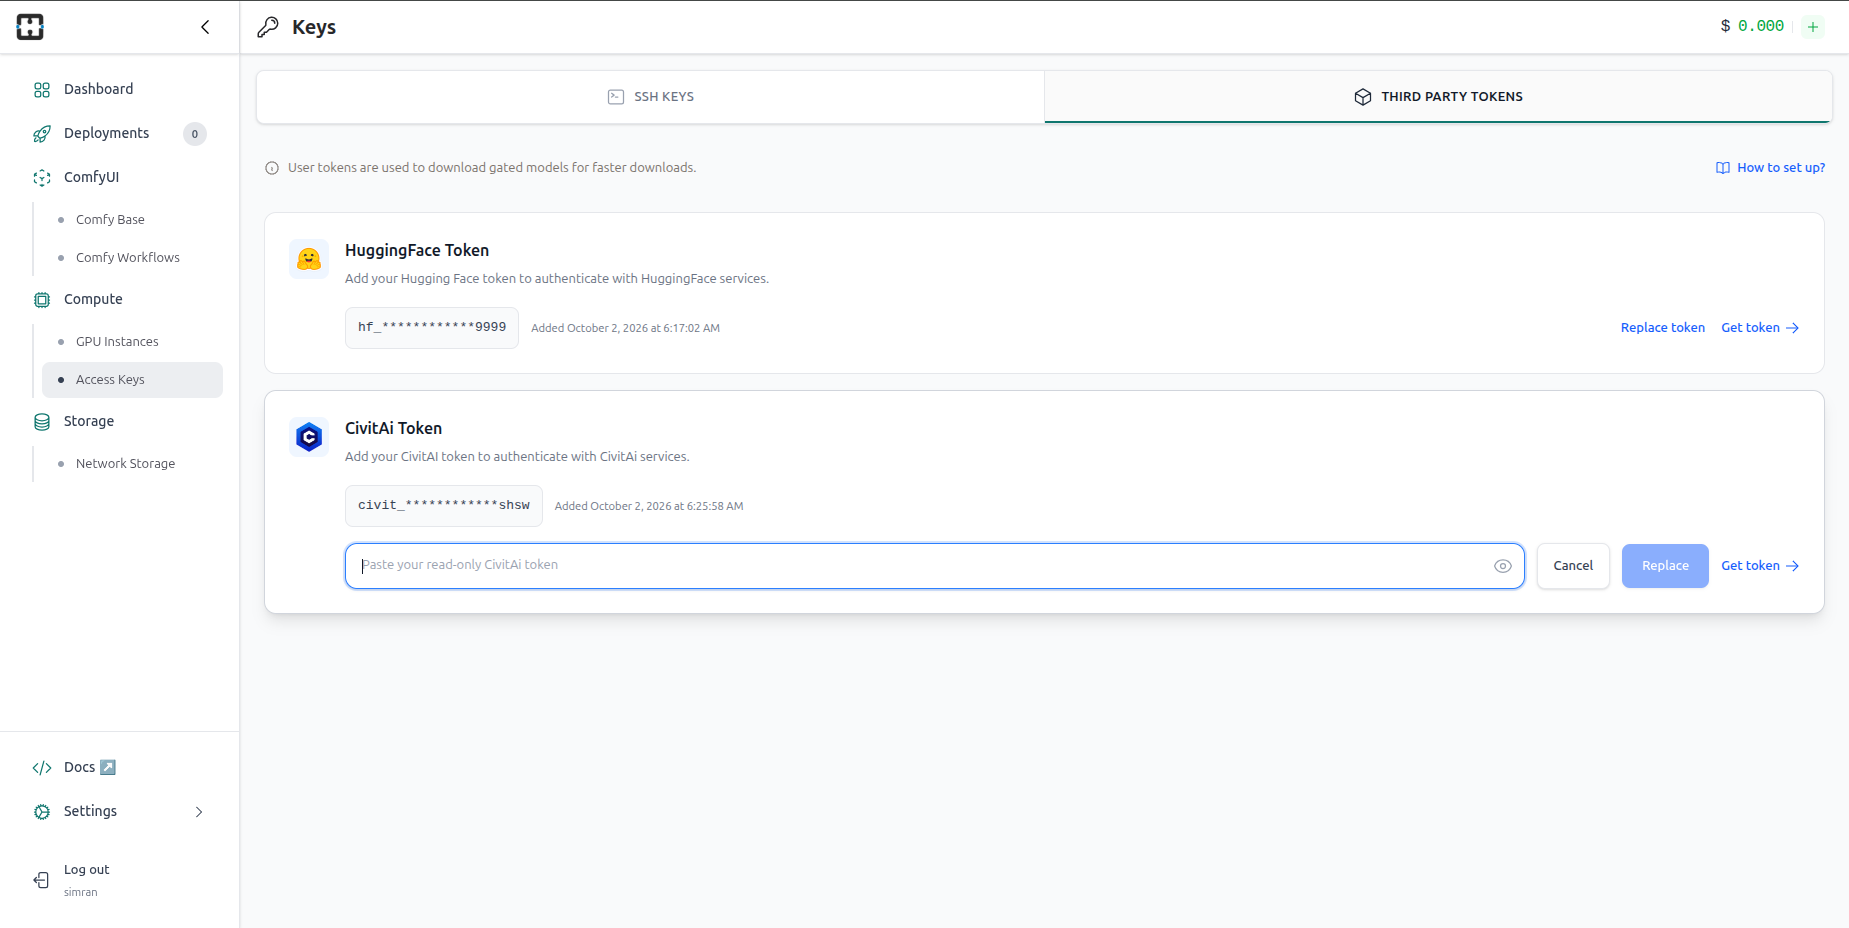
Task: Open Network Storage page
Action: pyautogui.click(x=125, y=463)
